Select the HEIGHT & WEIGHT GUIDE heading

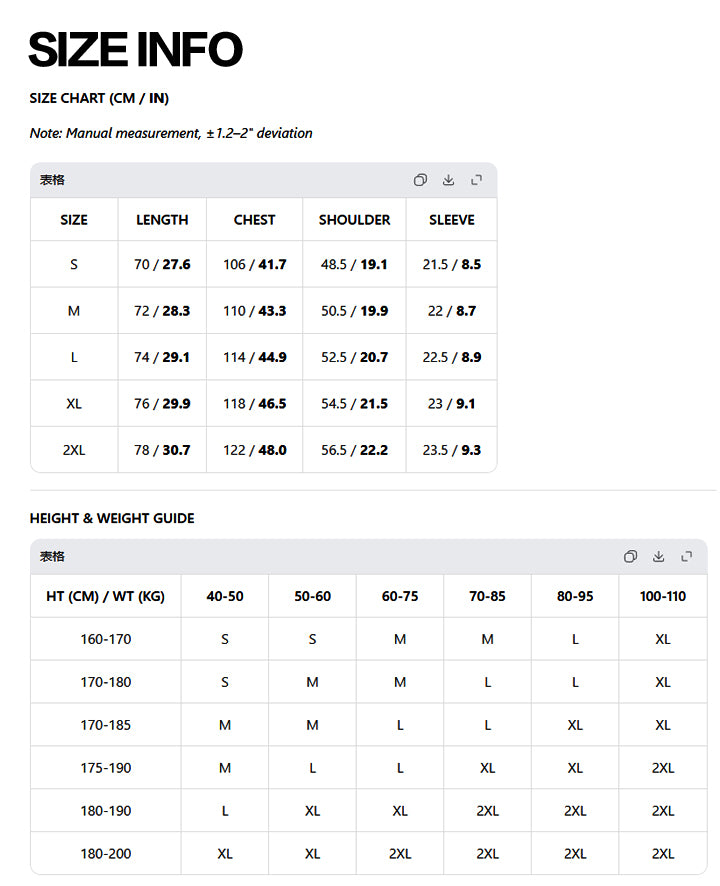coord(112,518)
